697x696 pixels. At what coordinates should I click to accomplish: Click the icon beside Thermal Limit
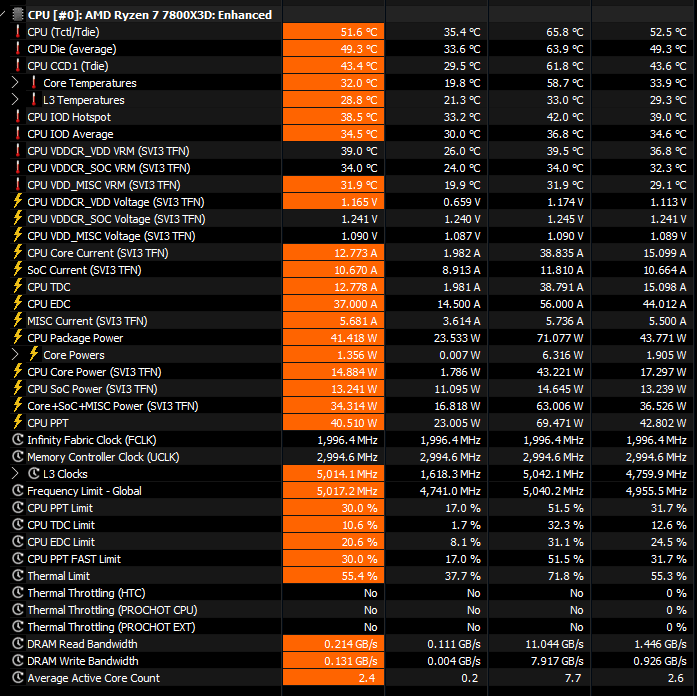coord(17,576)
